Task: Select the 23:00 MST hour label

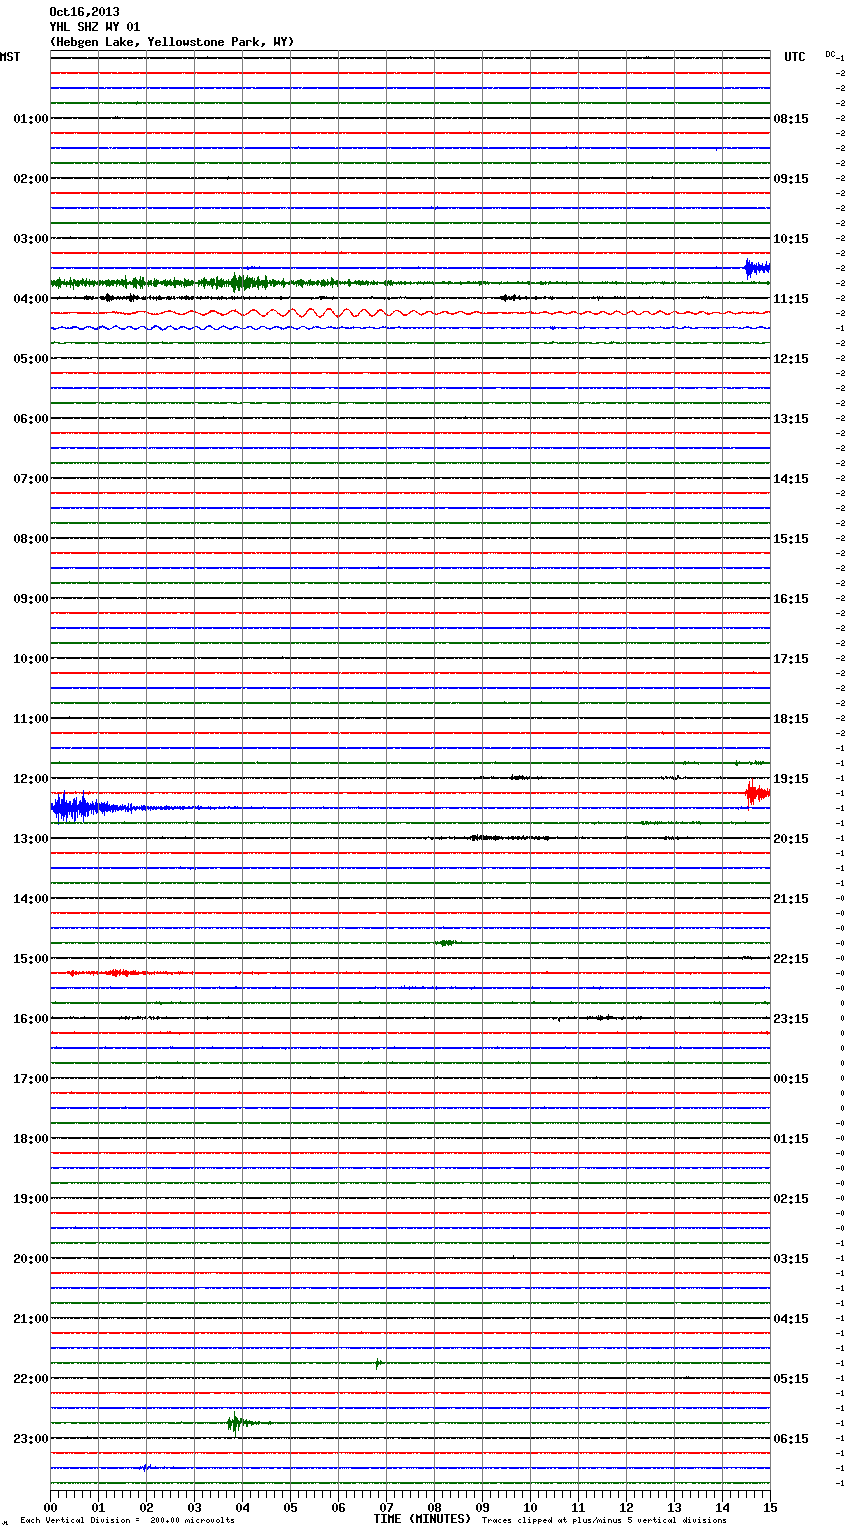Action: coord(30,1439)
